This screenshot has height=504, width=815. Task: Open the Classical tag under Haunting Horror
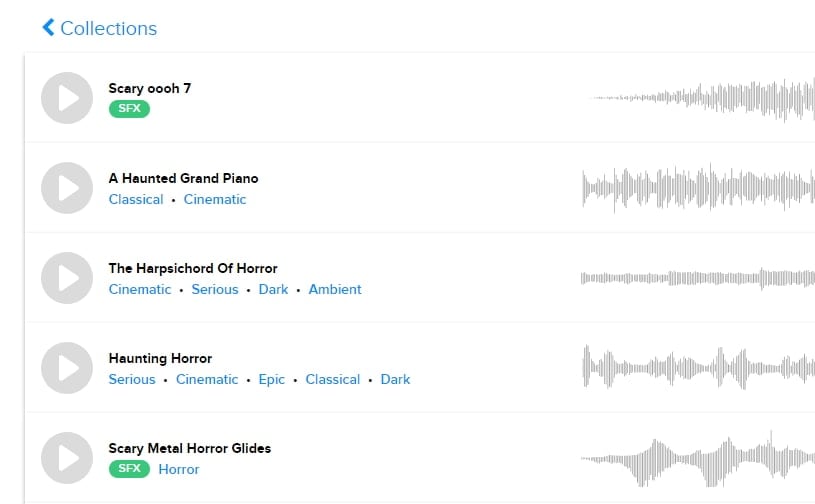click(333, 379)
